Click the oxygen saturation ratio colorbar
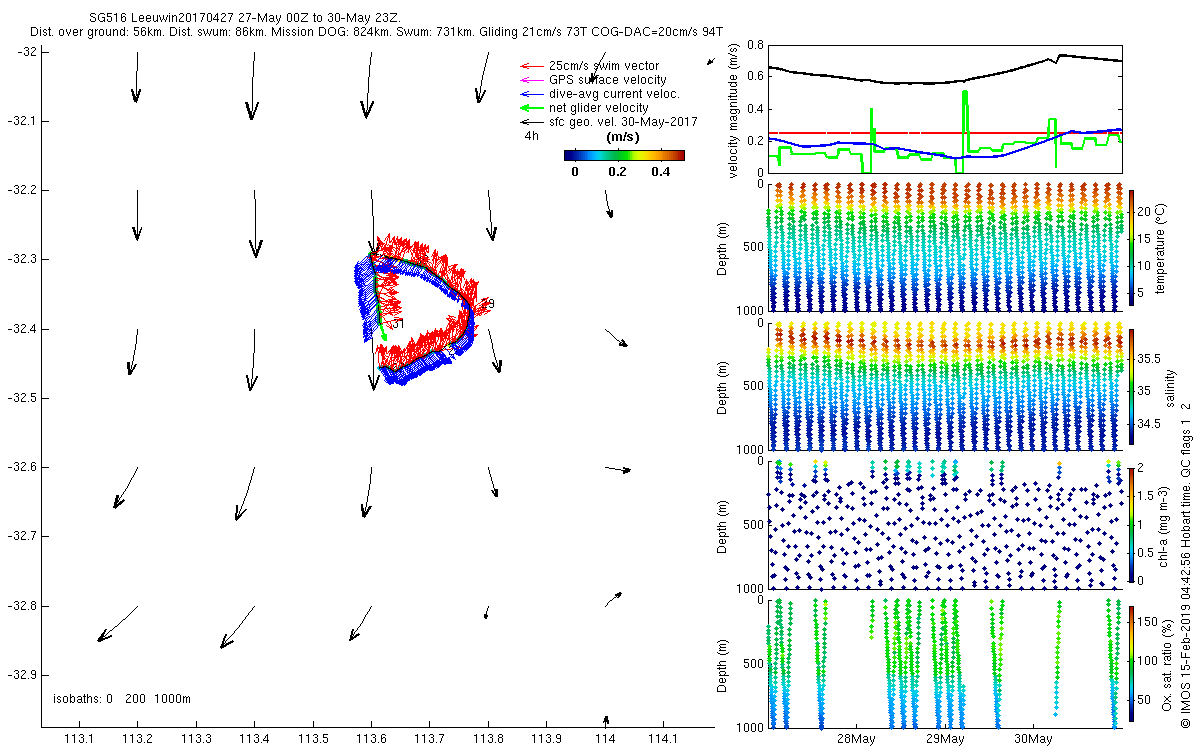Viewport: 1200px width, 750px height. [x=1132, y=663]
